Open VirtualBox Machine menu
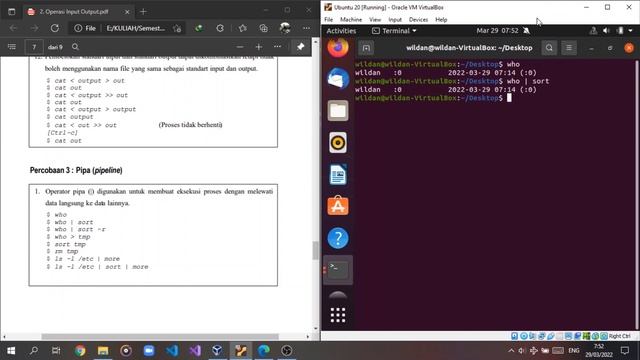Image resolution: width=640 pixels, height=360 pixels. (x=351, y=20)
